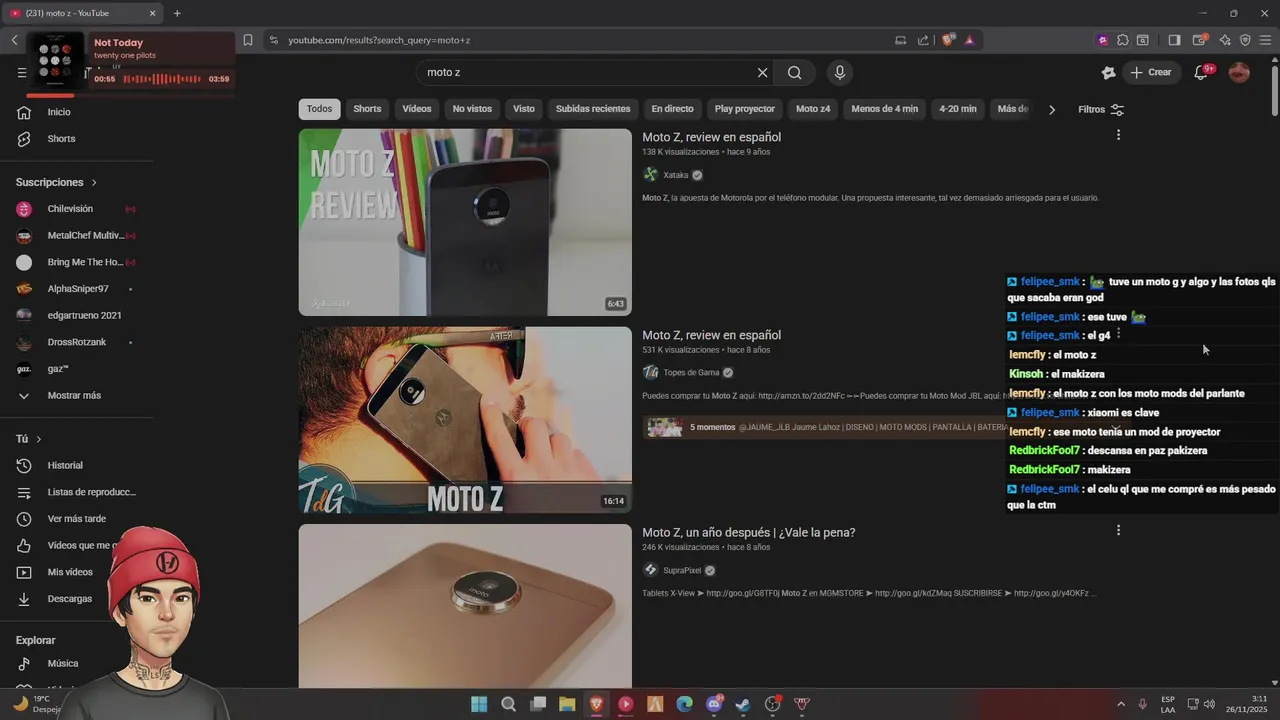Image resolution: width=1280 pixels, height=720 pixels.
Task: Open the DrossRotzank subscription
Action: (75, 342)
